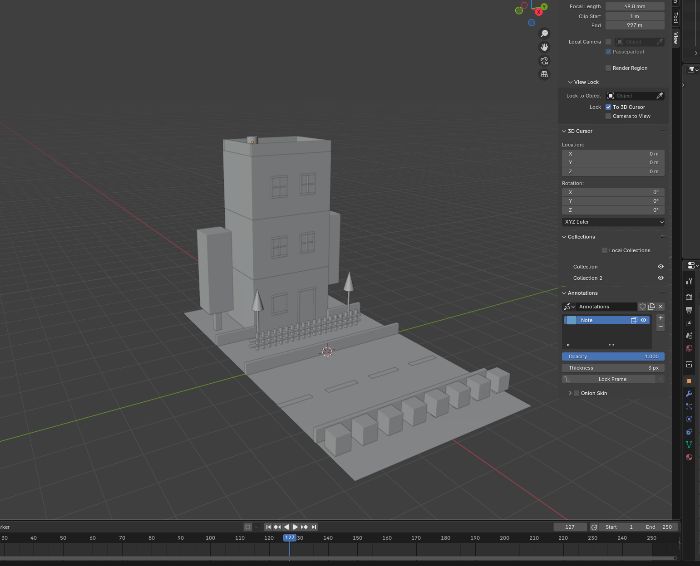Open the Modifiers wrench properties tab
Image resolution: width=700 pixels, height=566 pixels.
(689, 394)
